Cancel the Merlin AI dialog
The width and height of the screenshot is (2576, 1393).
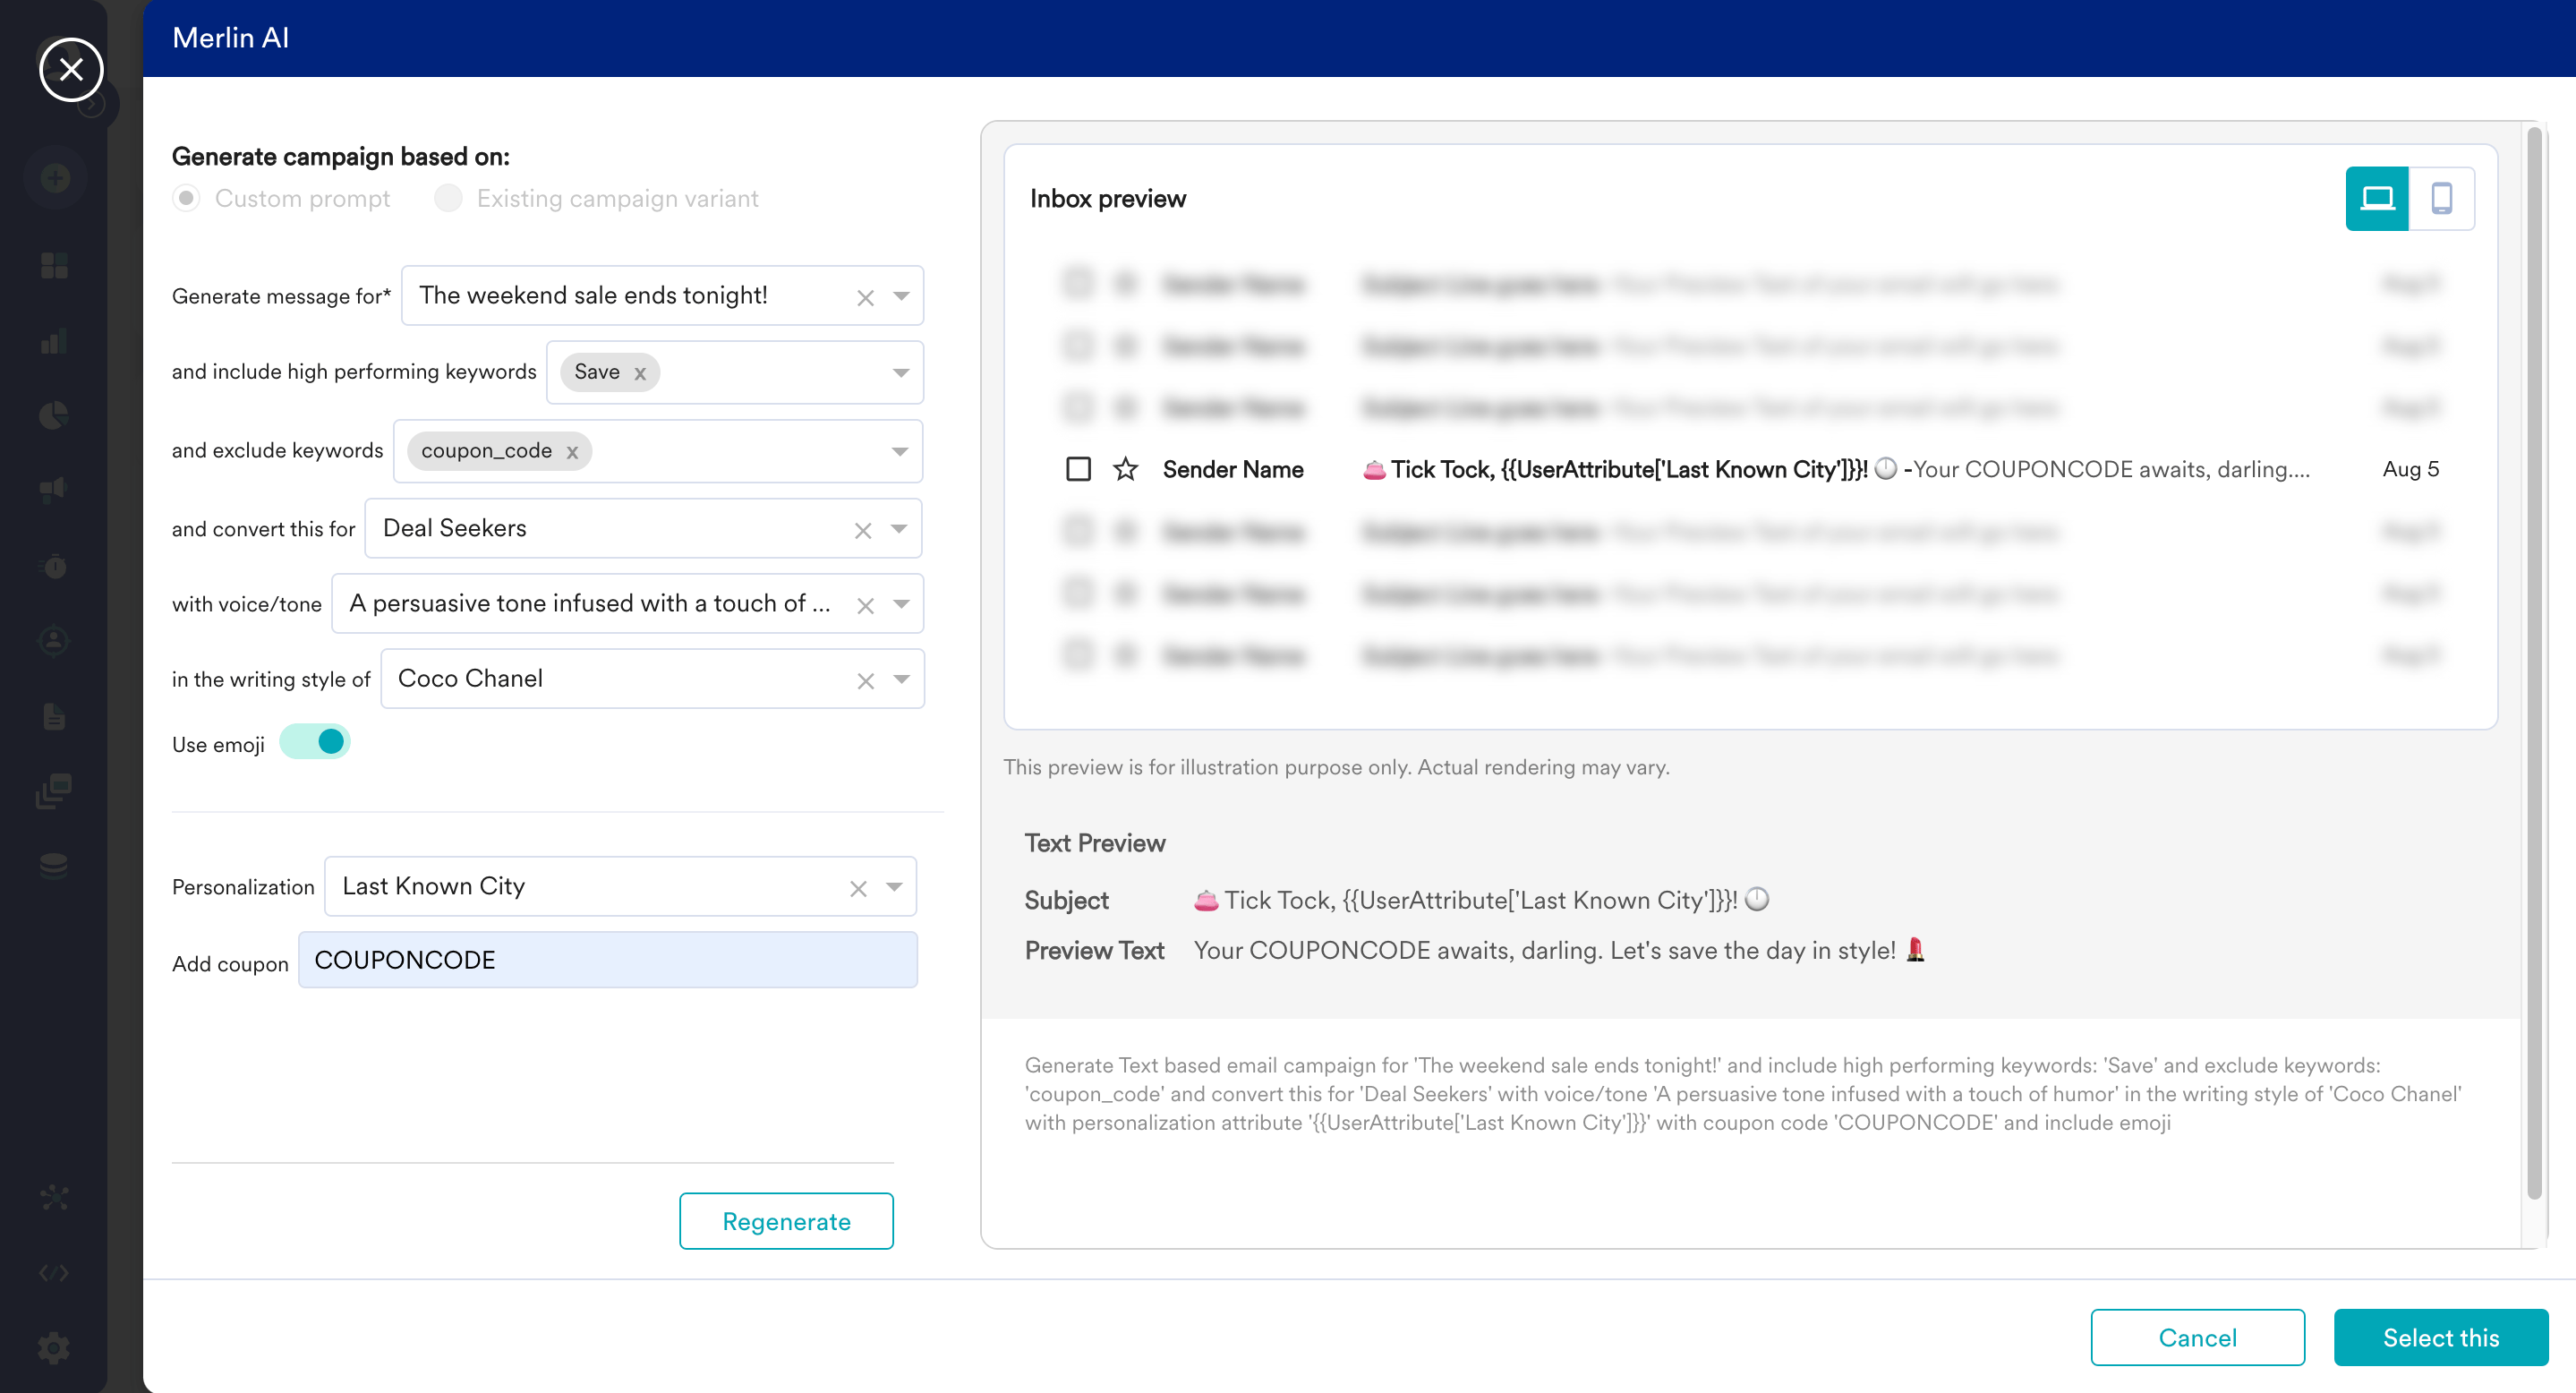tap(2197, 1337)
